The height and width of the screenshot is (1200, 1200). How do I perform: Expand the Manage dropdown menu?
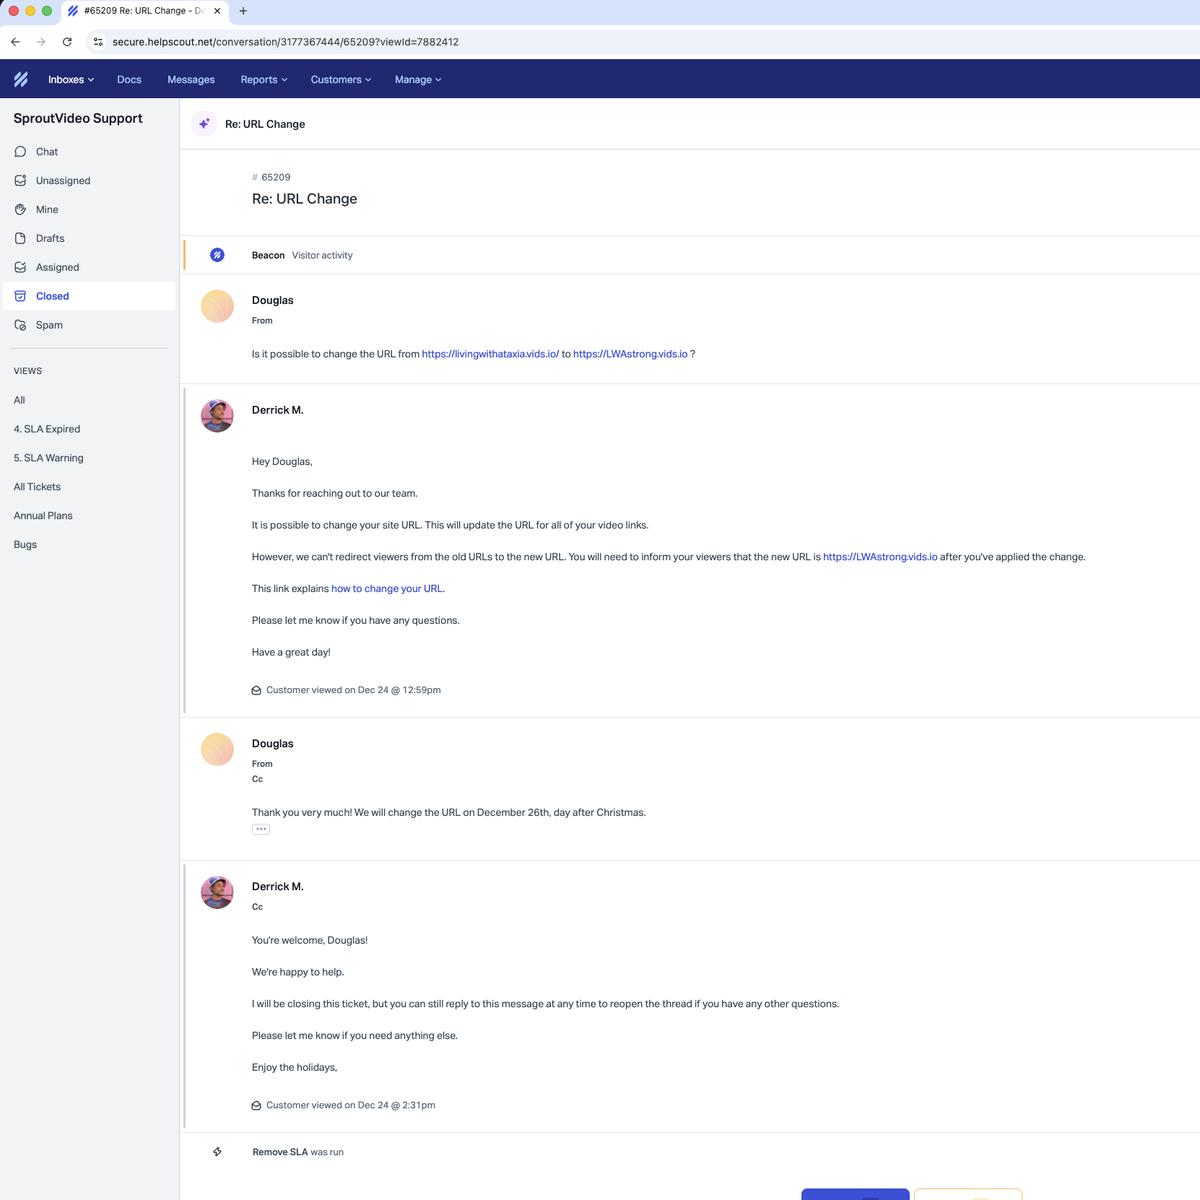click(x=418, y=80)
